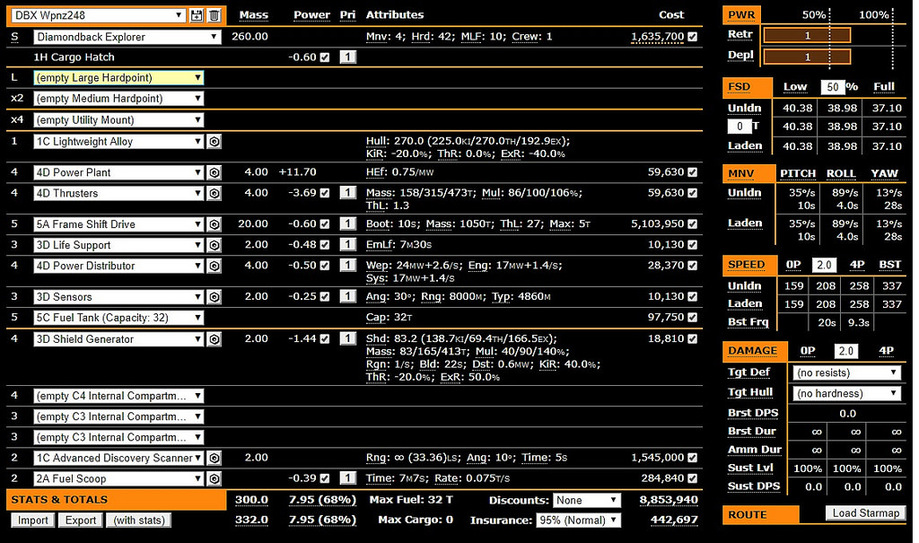Click the save build icon
The image size is (919, 543).
pos(197,15)
